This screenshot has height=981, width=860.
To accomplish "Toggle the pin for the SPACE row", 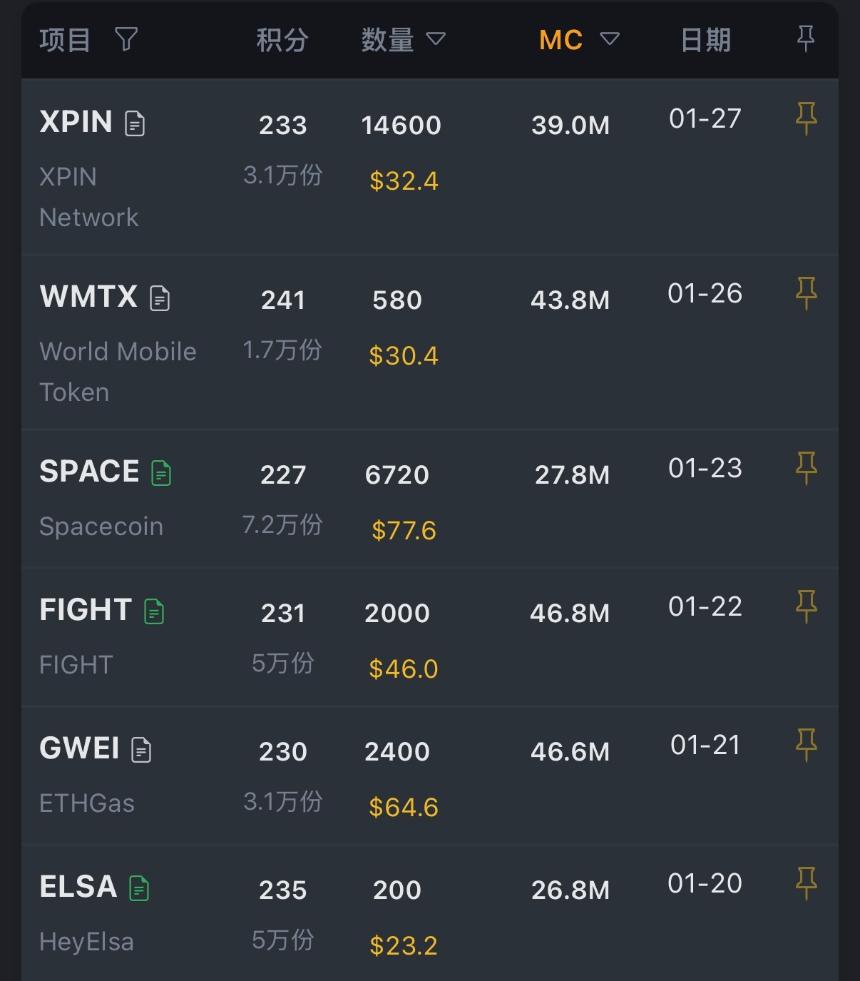I will coord(805,468).
